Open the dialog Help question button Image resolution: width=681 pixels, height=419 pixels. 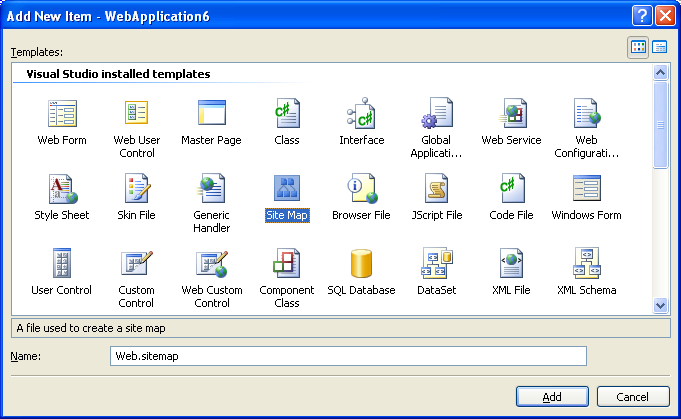[641, 15]
